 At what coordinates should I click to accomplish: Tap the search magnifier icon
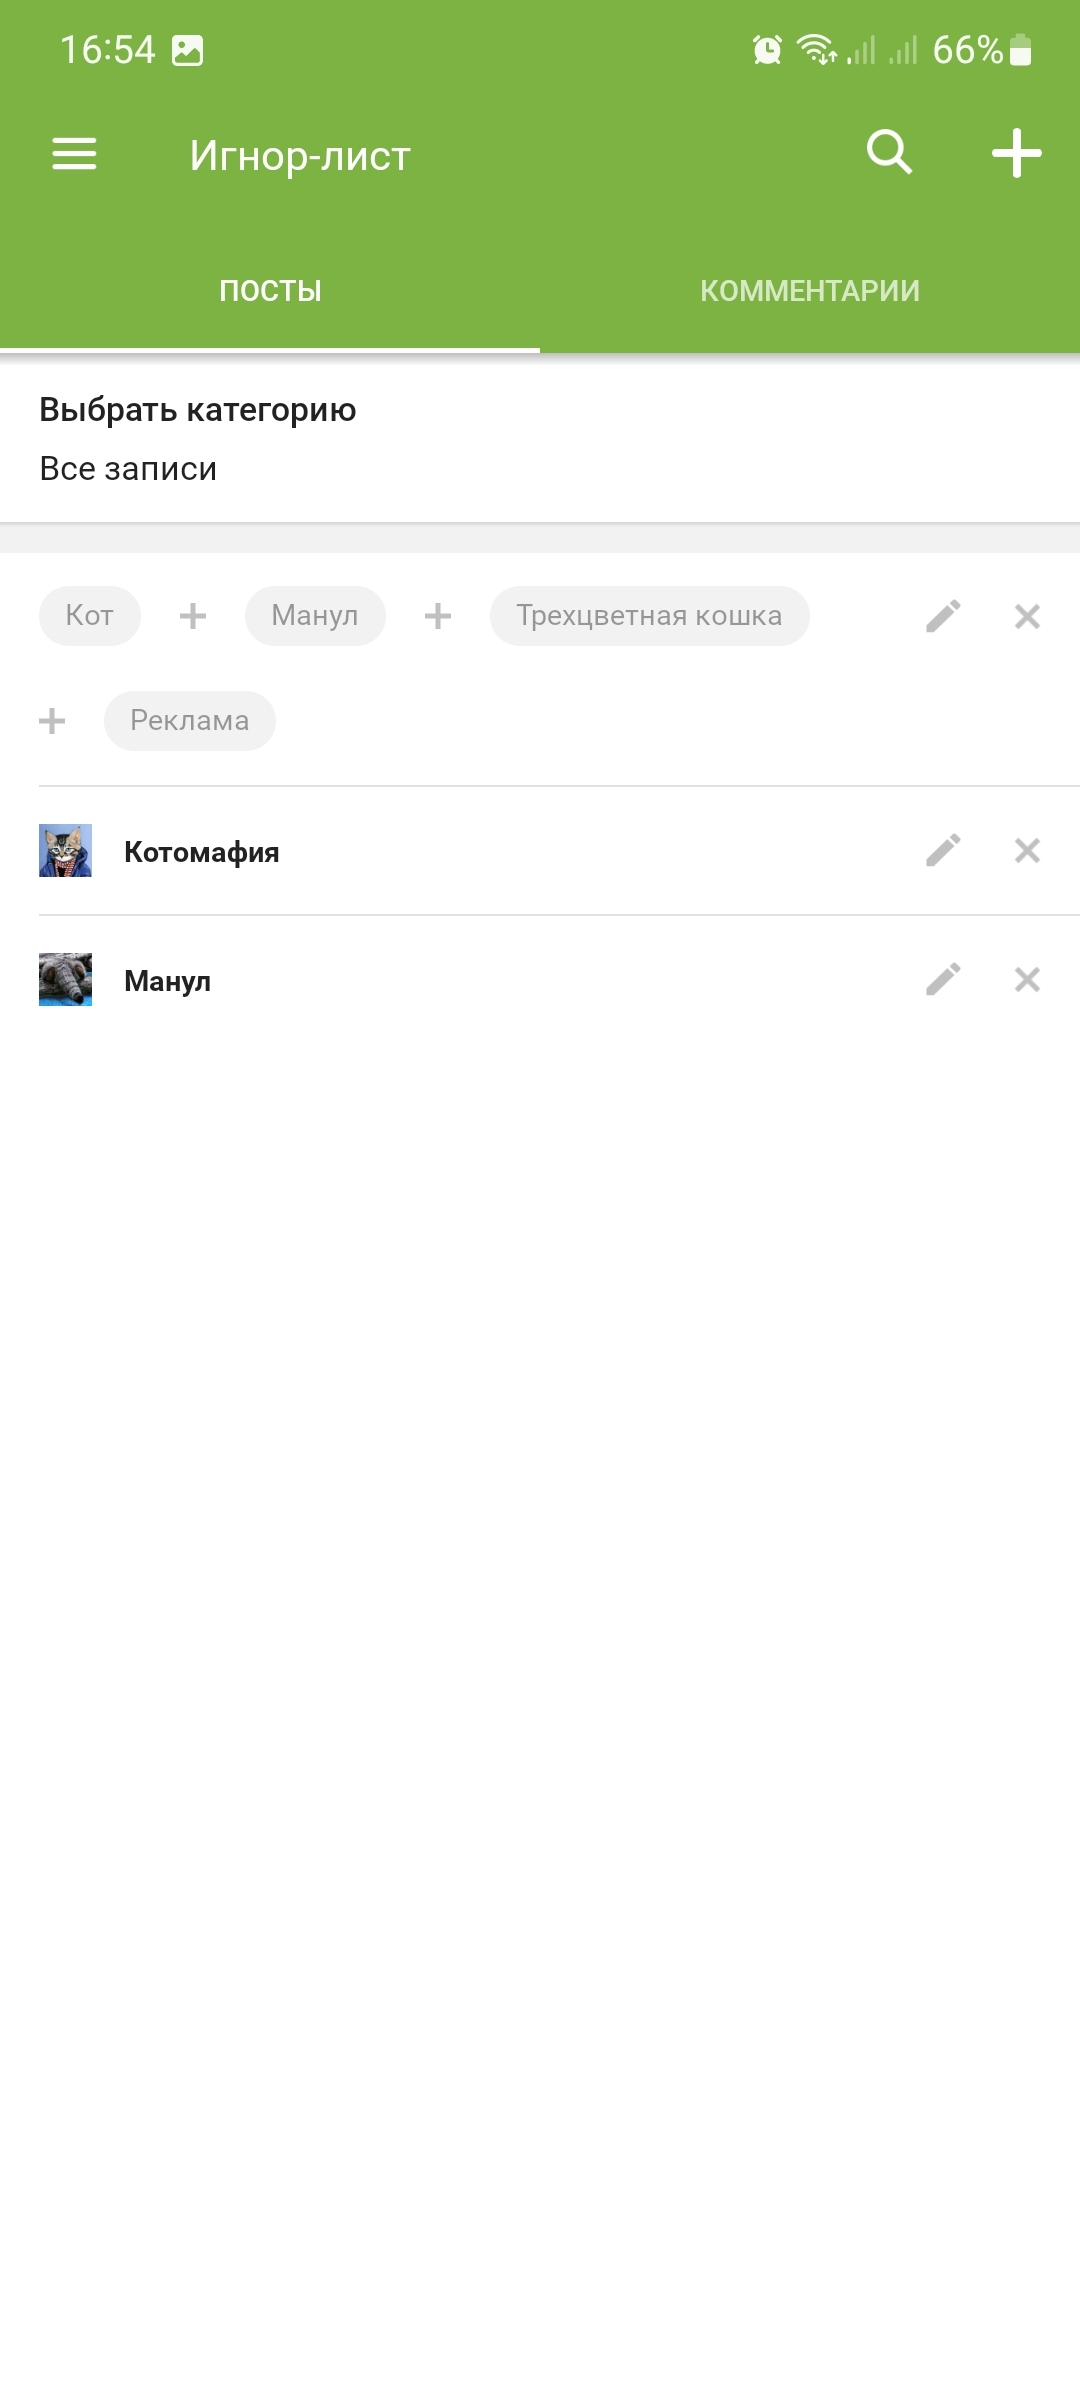click(889, 153)
